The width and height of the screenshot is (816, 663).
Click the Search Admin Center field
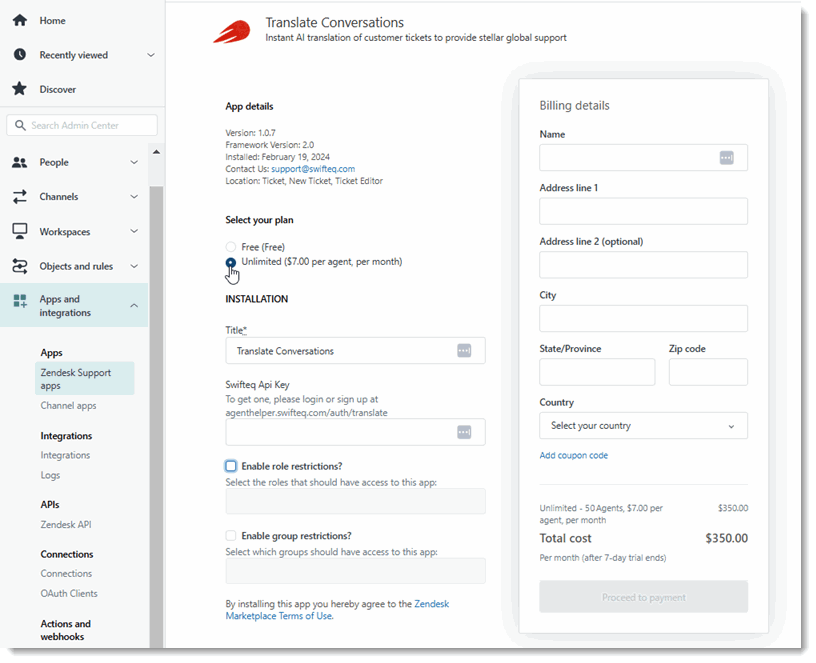coord(82,125)
